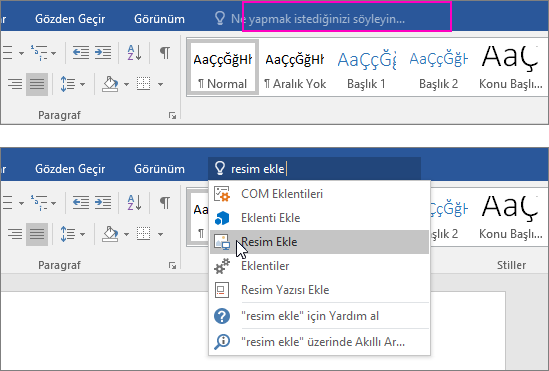Expand Line Spacing arrow in ribbon with empty search
The height and width of the screenshot is (371, 549).
(x=82, y=84)
